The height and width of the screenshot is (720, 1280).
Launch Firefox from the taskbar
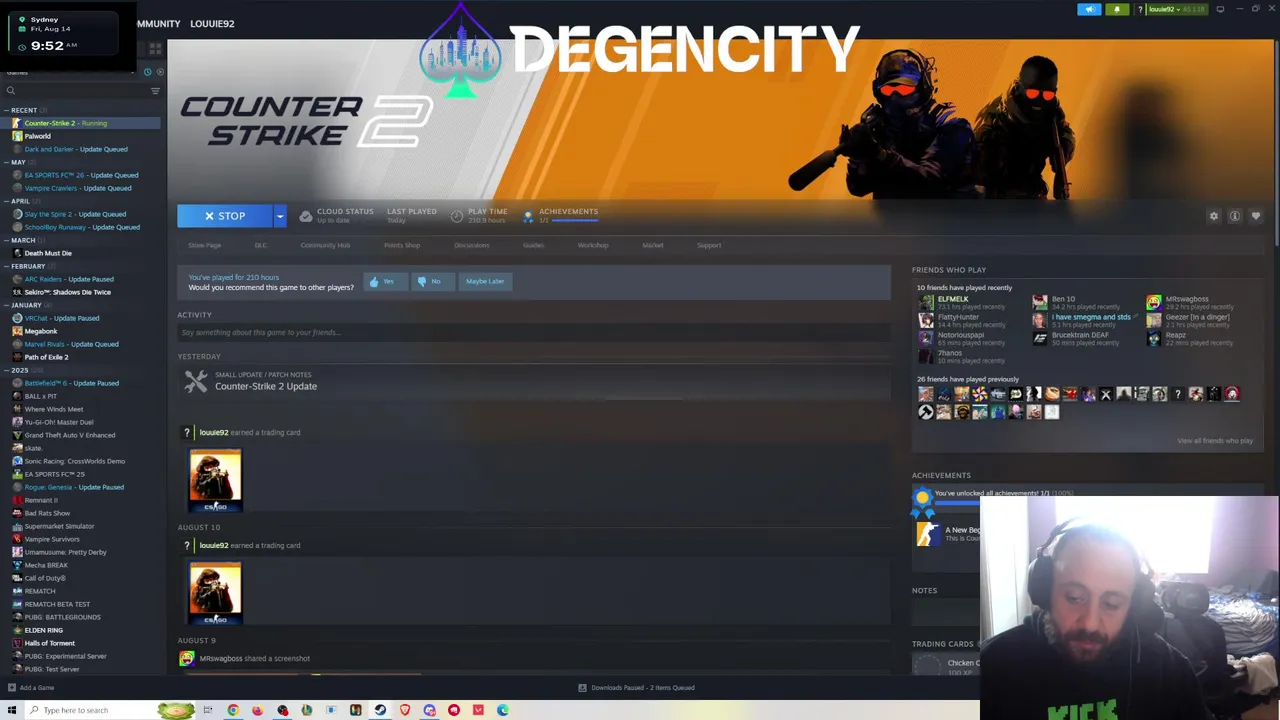pyautogui.click(x=257, y=710)
